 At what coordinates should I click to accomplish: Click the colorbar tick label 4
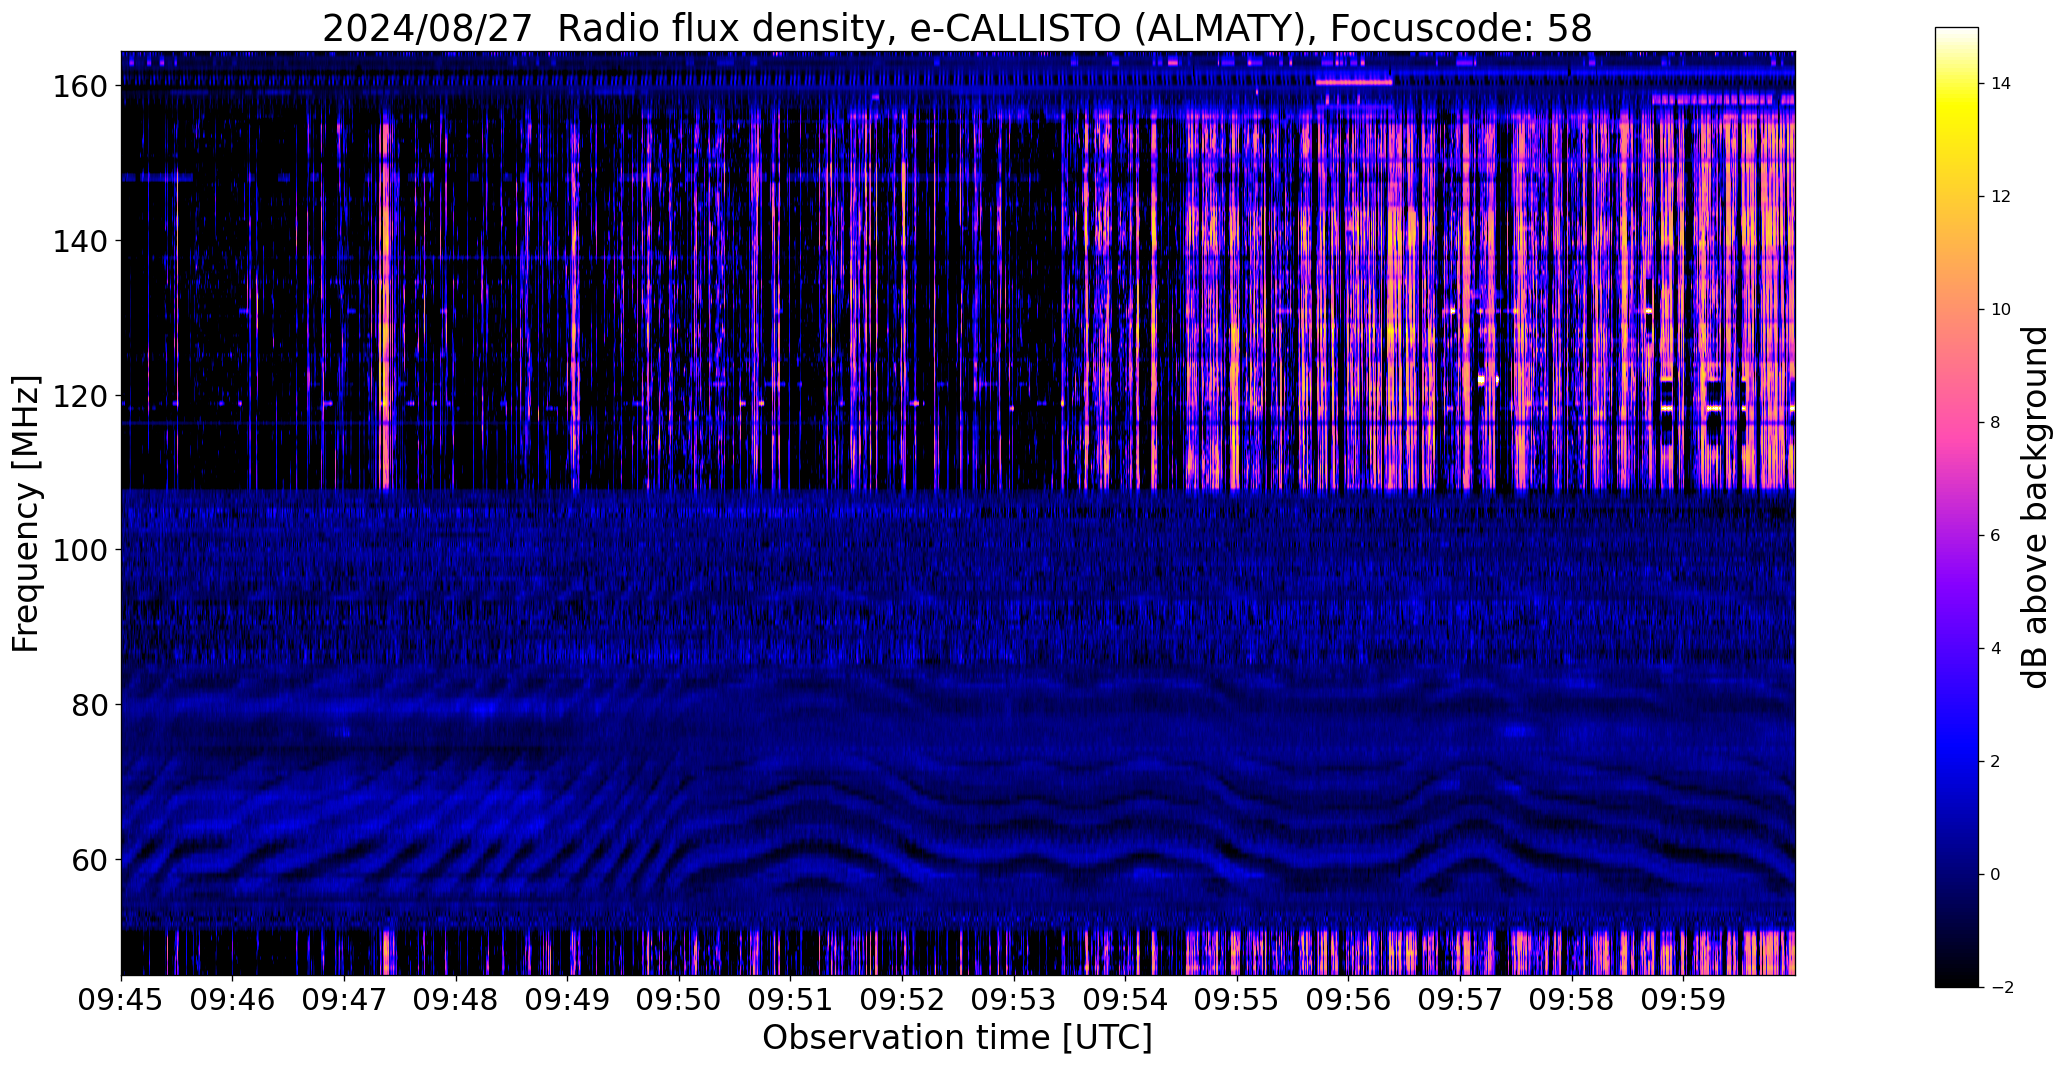tap(1996, 649)
